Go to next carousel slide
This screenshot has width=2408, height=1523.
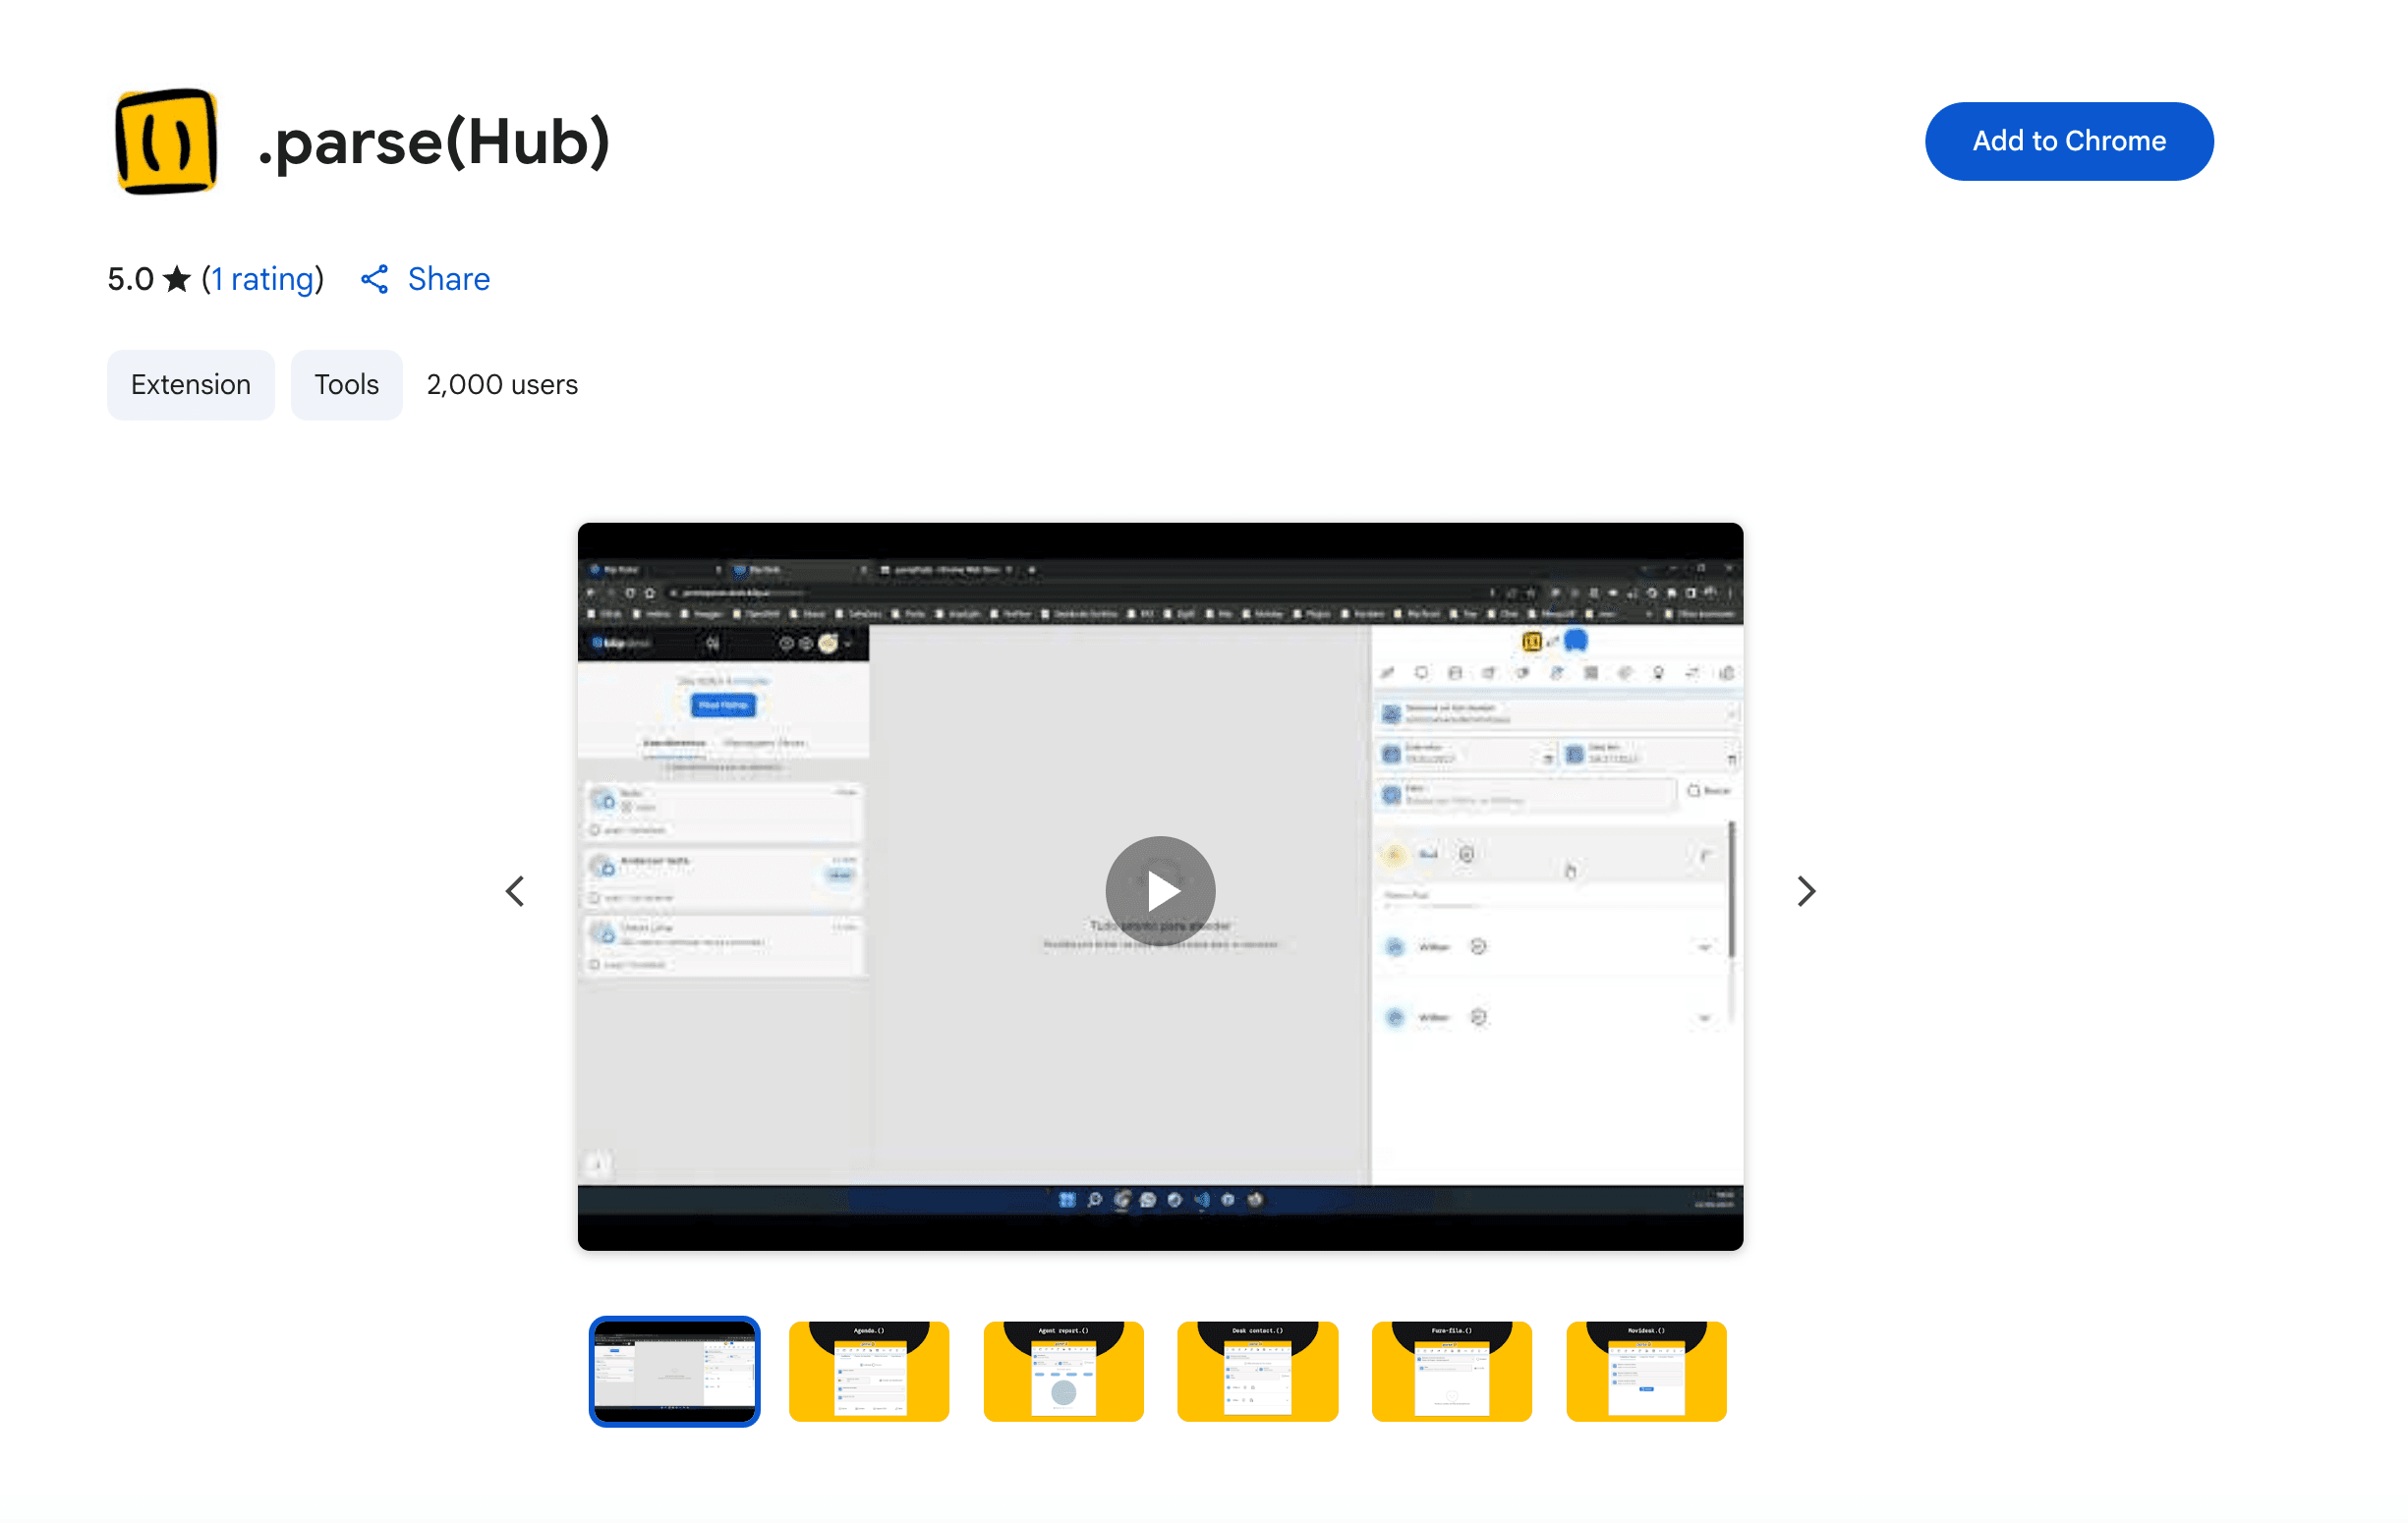pyautogui.click(x=1805, y=890)
